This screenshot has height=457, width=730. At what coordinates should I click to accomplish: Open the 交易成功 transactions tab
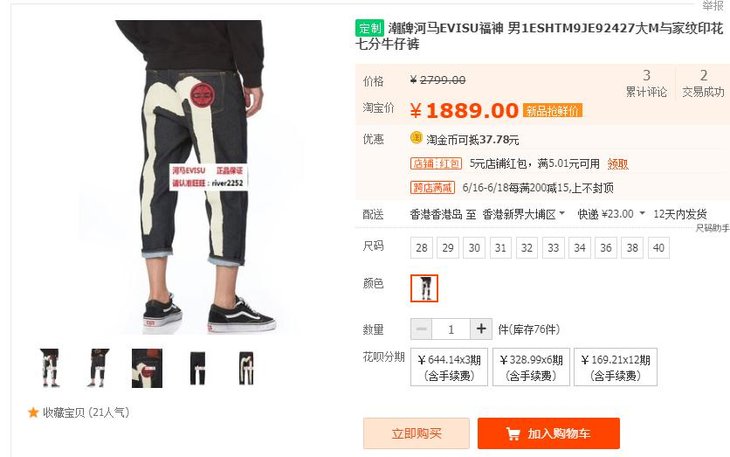pos(703,83)
